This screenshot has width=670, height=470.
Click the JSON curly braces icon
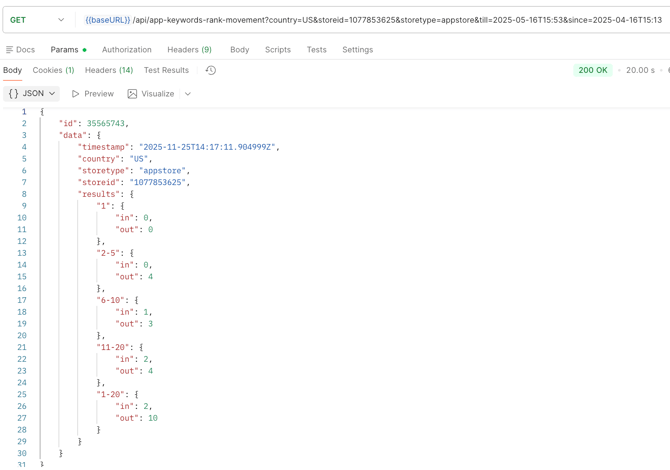tap(14, 94)
